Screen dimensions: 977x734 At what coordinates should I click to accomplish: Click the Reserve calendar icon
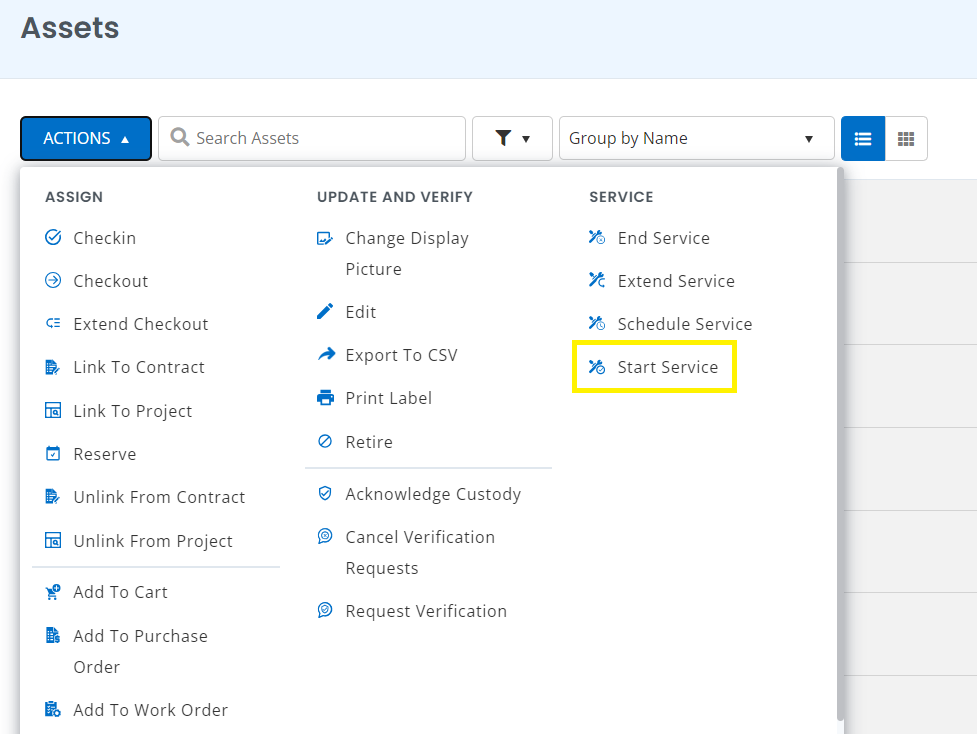click(53, 454)
